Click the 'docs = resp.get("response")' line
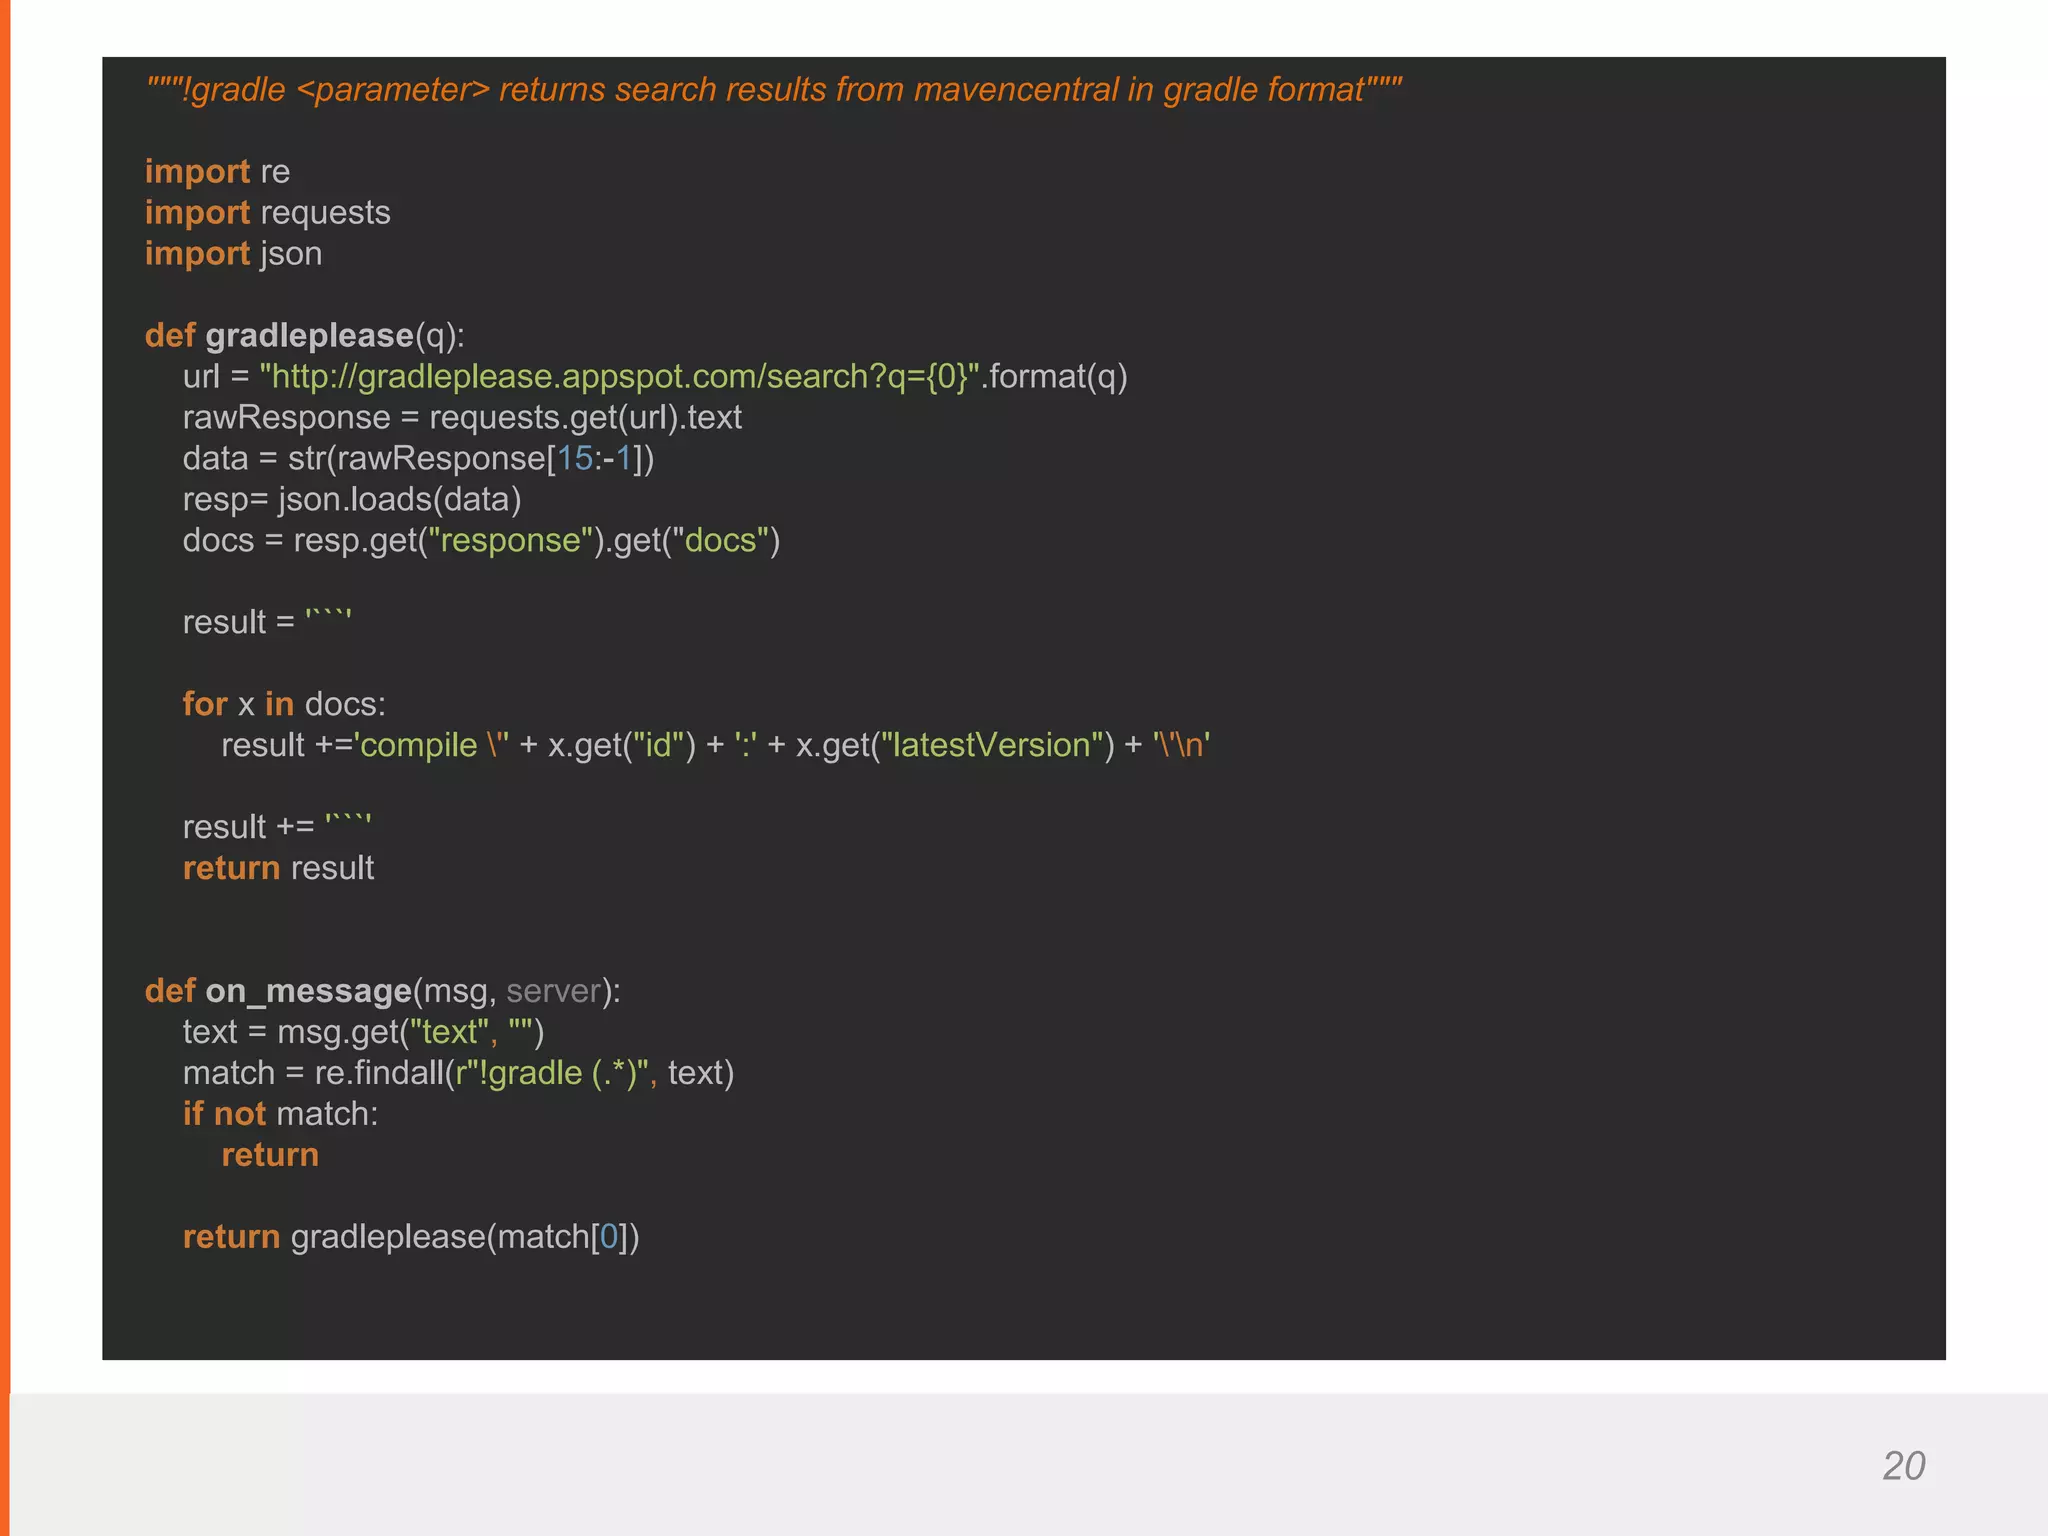The image size is (2048, 1536). tap(481, 541)
